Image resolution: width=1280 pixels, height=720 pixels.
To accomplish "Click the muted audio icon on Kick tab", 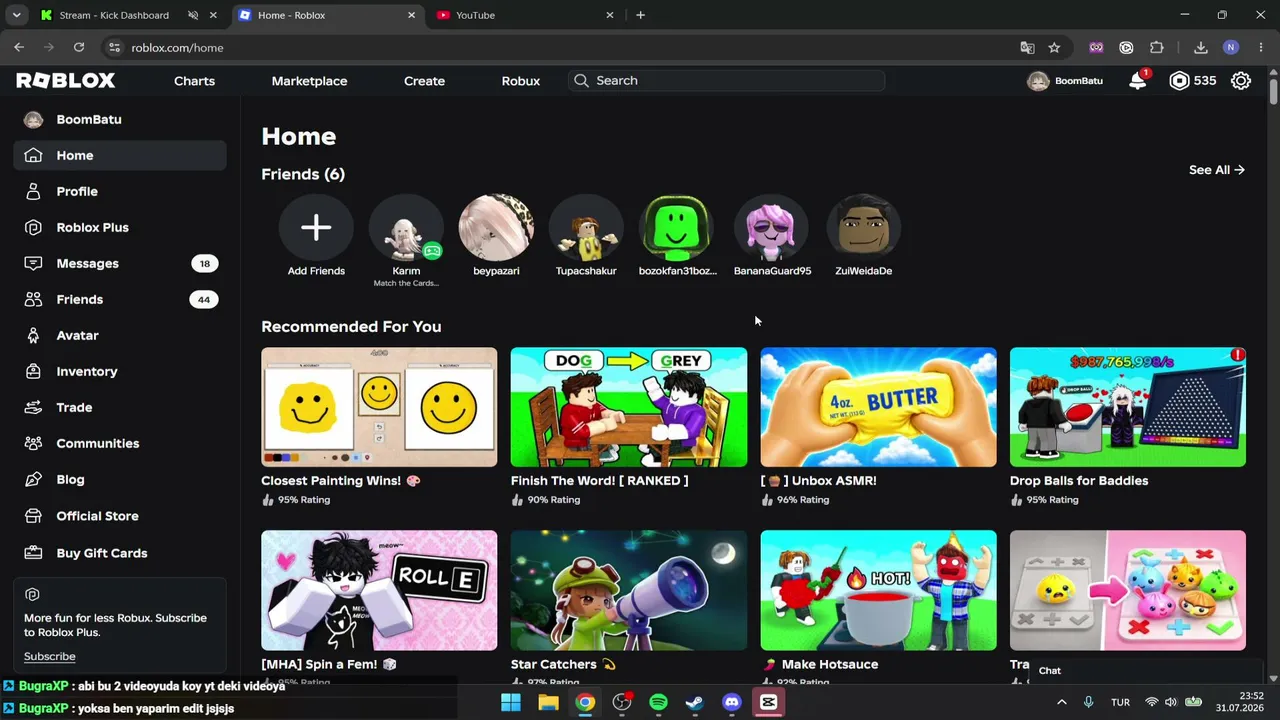I will pyautogui.click(x=193, y=15).
